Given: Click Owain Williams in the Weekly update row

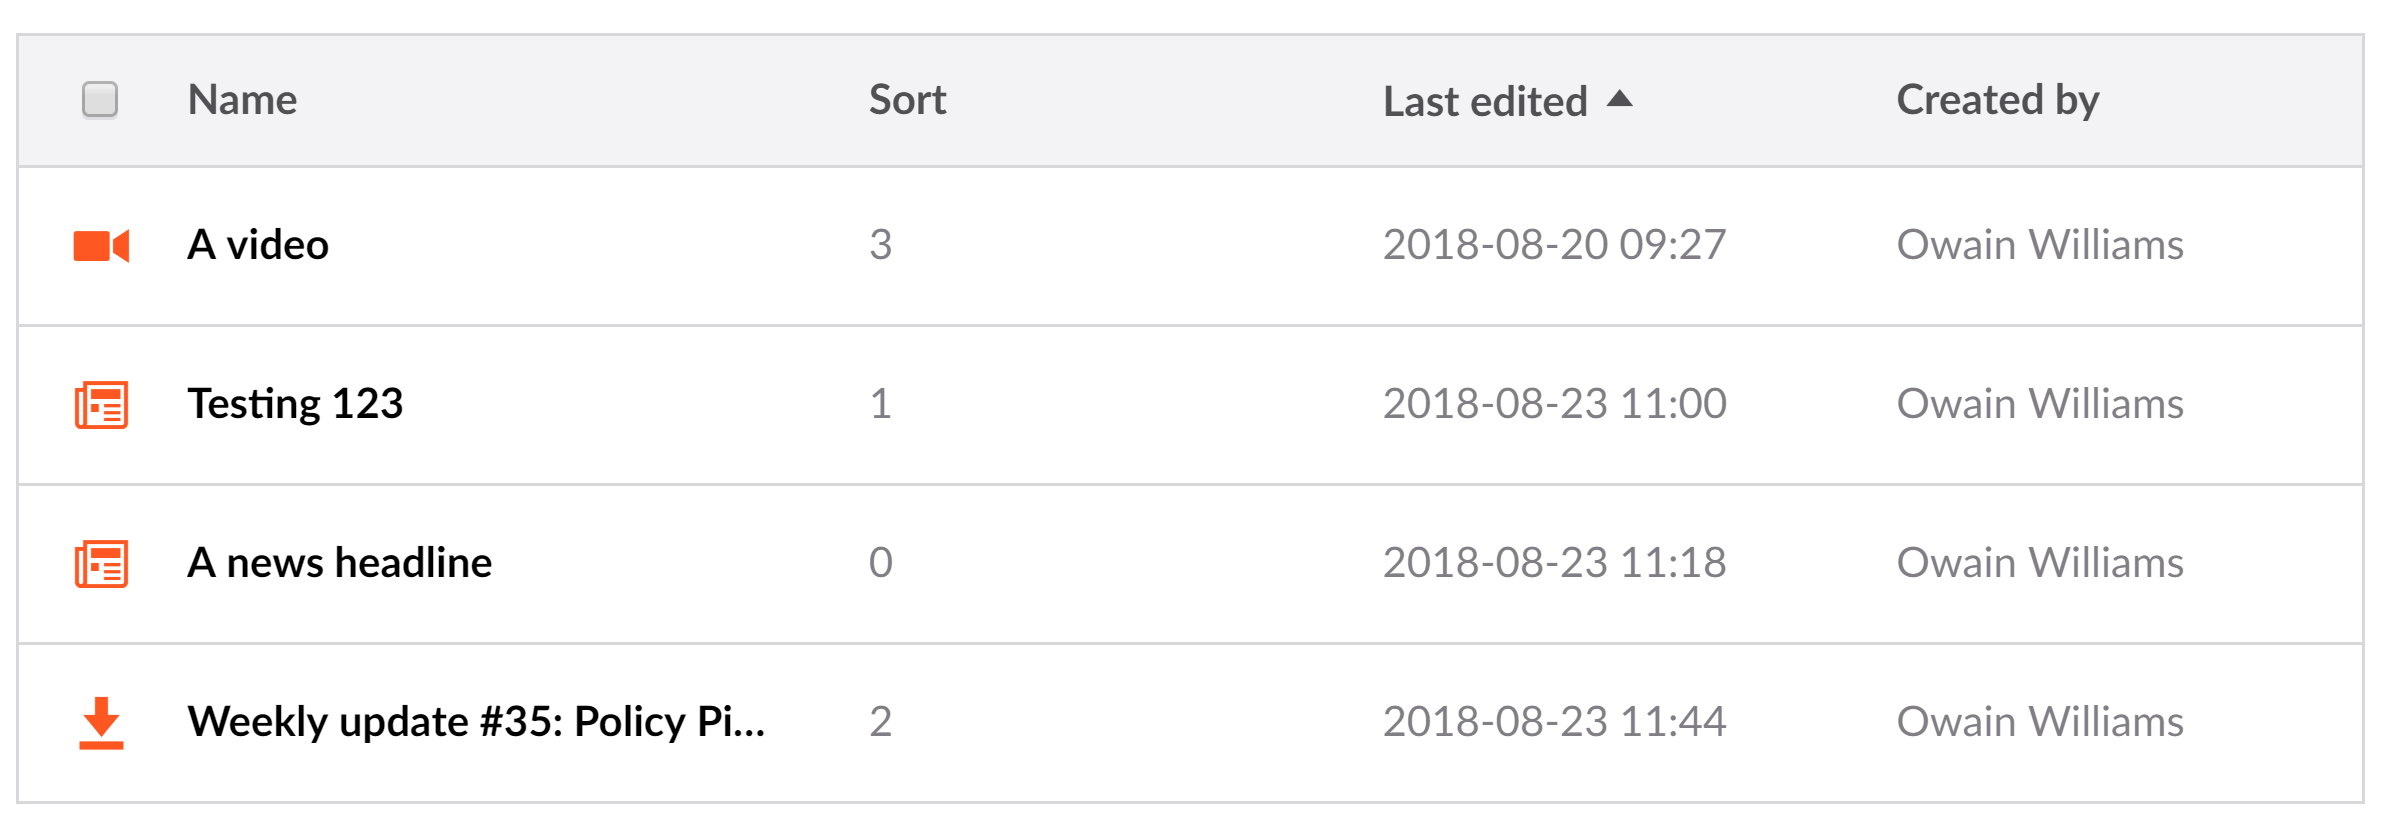Looking at the screenshot, I should click(x=2039, y=722).
